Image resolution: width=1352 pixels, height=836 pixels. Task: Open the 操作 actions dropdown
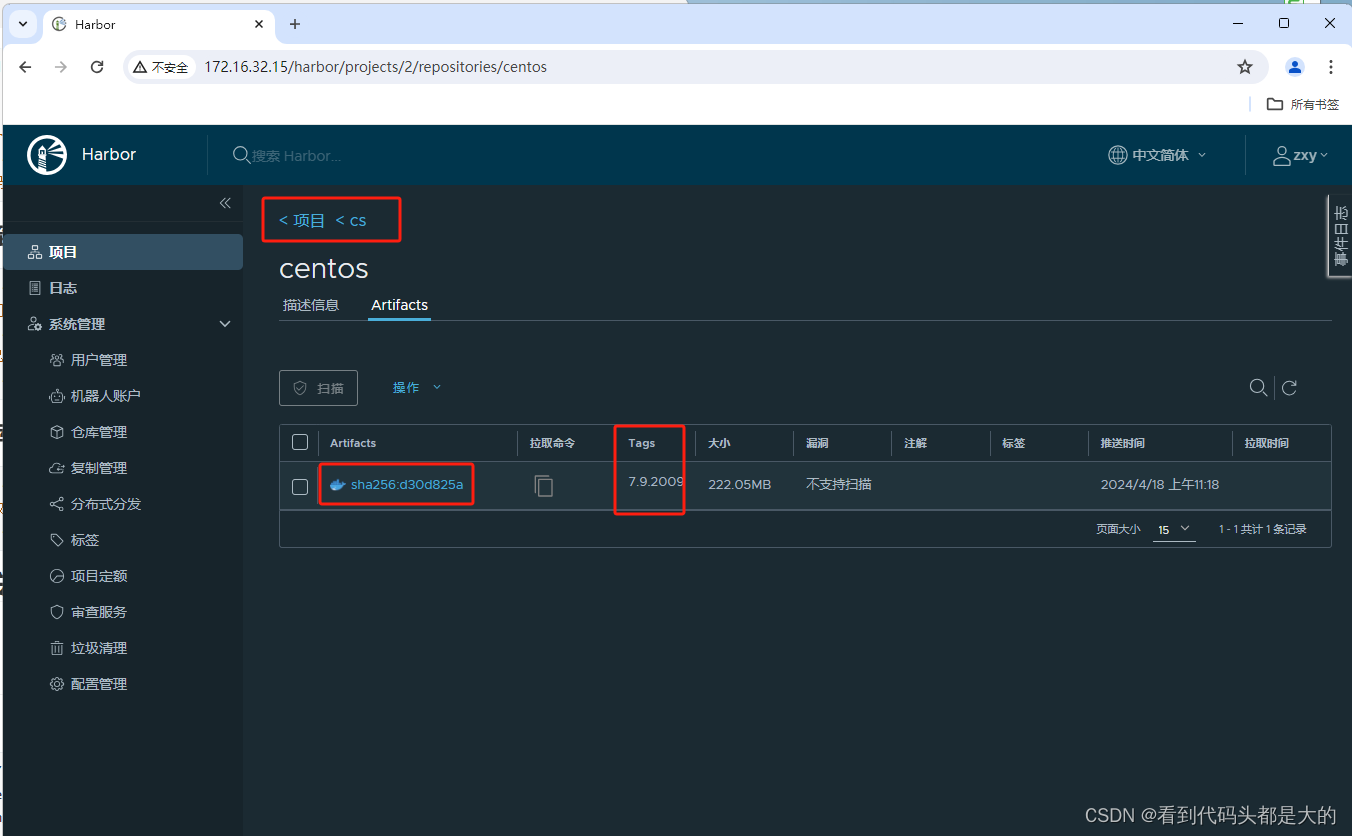coord(417,388)
